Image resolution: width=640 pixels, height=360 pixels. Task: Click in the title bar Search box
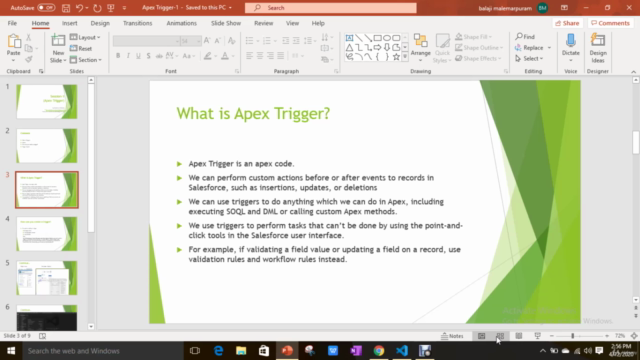tap(331, 8)
